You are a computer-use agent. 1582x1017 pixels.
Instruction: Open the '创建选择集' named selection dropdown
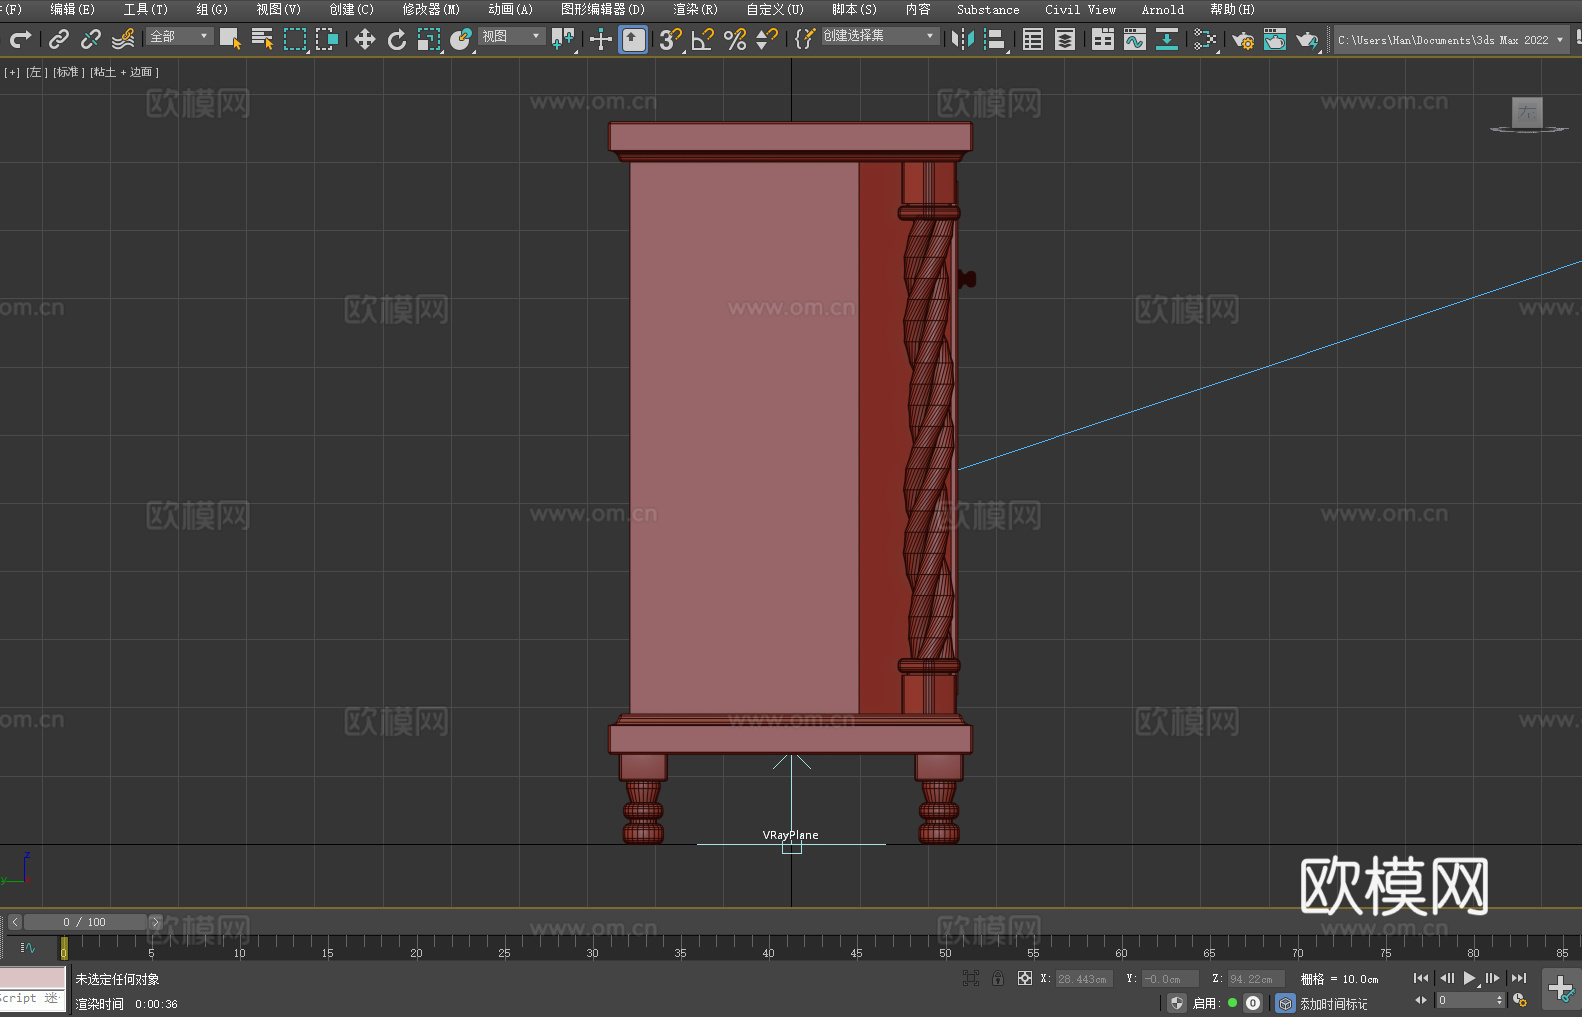coord(880,36)
